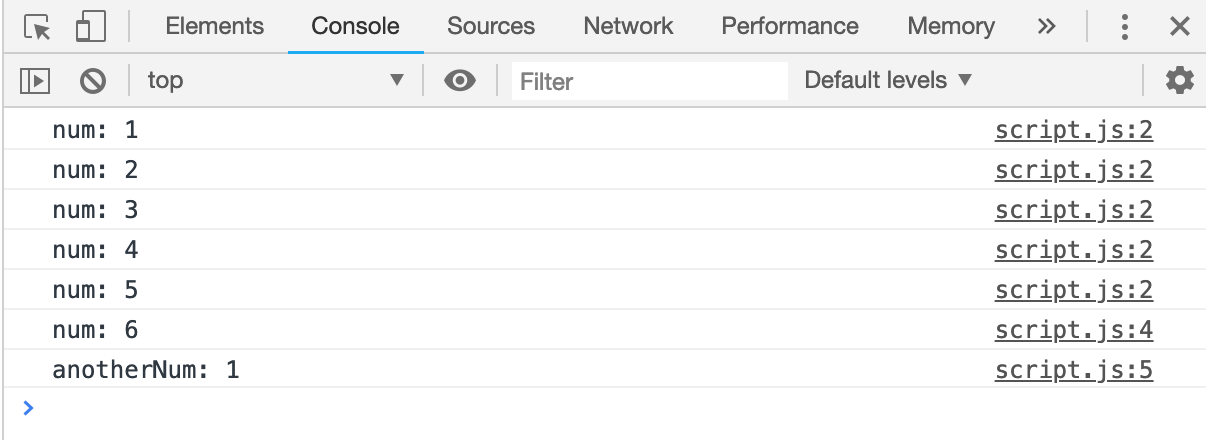Show more tabs with the chevron
The image size is (1206, 440).
point(1046,27)
